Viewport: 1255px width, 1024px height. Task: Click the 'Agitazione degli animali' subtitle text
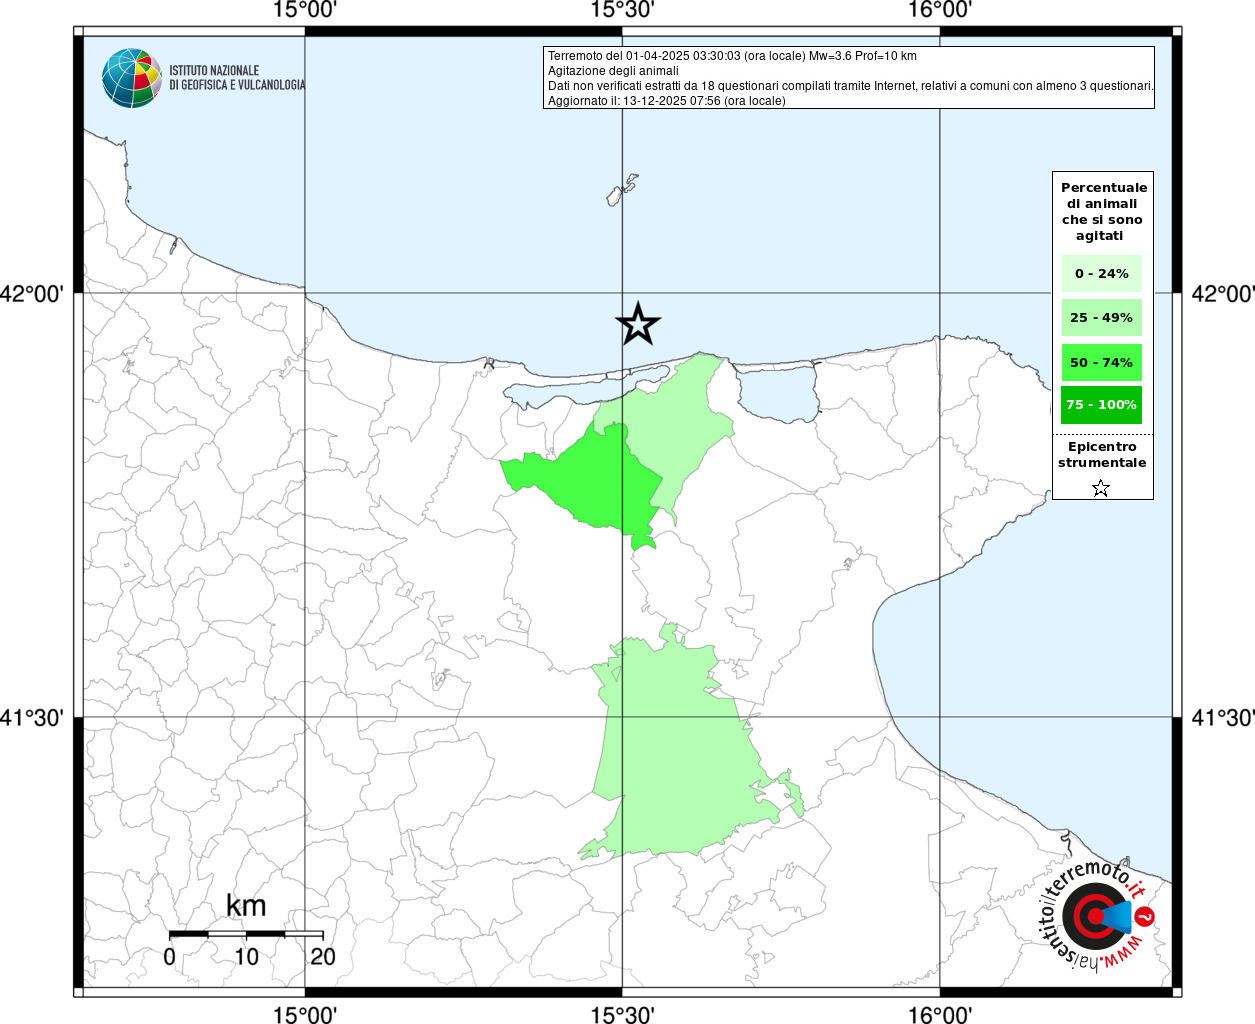pos(613,71)
